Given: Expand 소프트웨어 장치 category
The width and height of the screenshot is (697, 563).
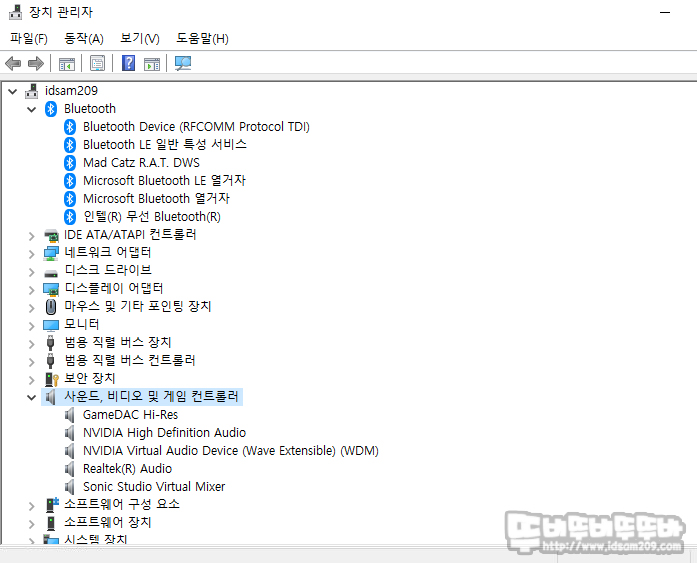Looking at the screenshot, I should pyautogui.click(x=32, y=524).
